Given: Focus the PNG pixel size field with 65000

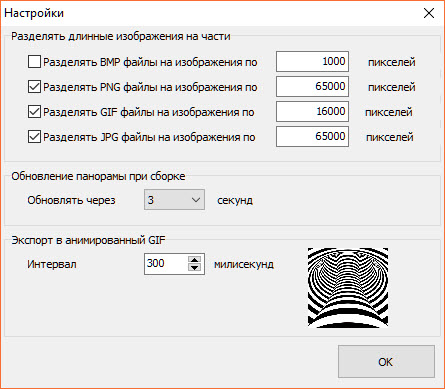Looking at the screenshot, I should 312,86.
